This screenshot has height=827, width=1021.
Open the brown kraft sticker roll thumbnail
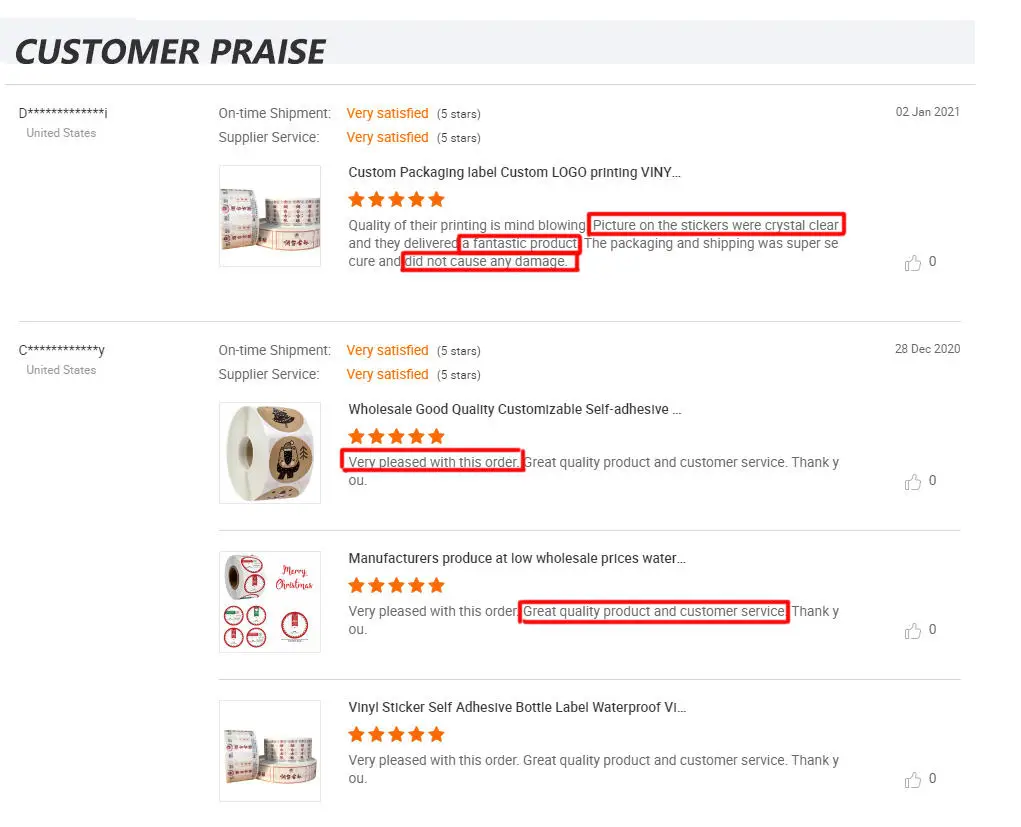pos(270,452)
